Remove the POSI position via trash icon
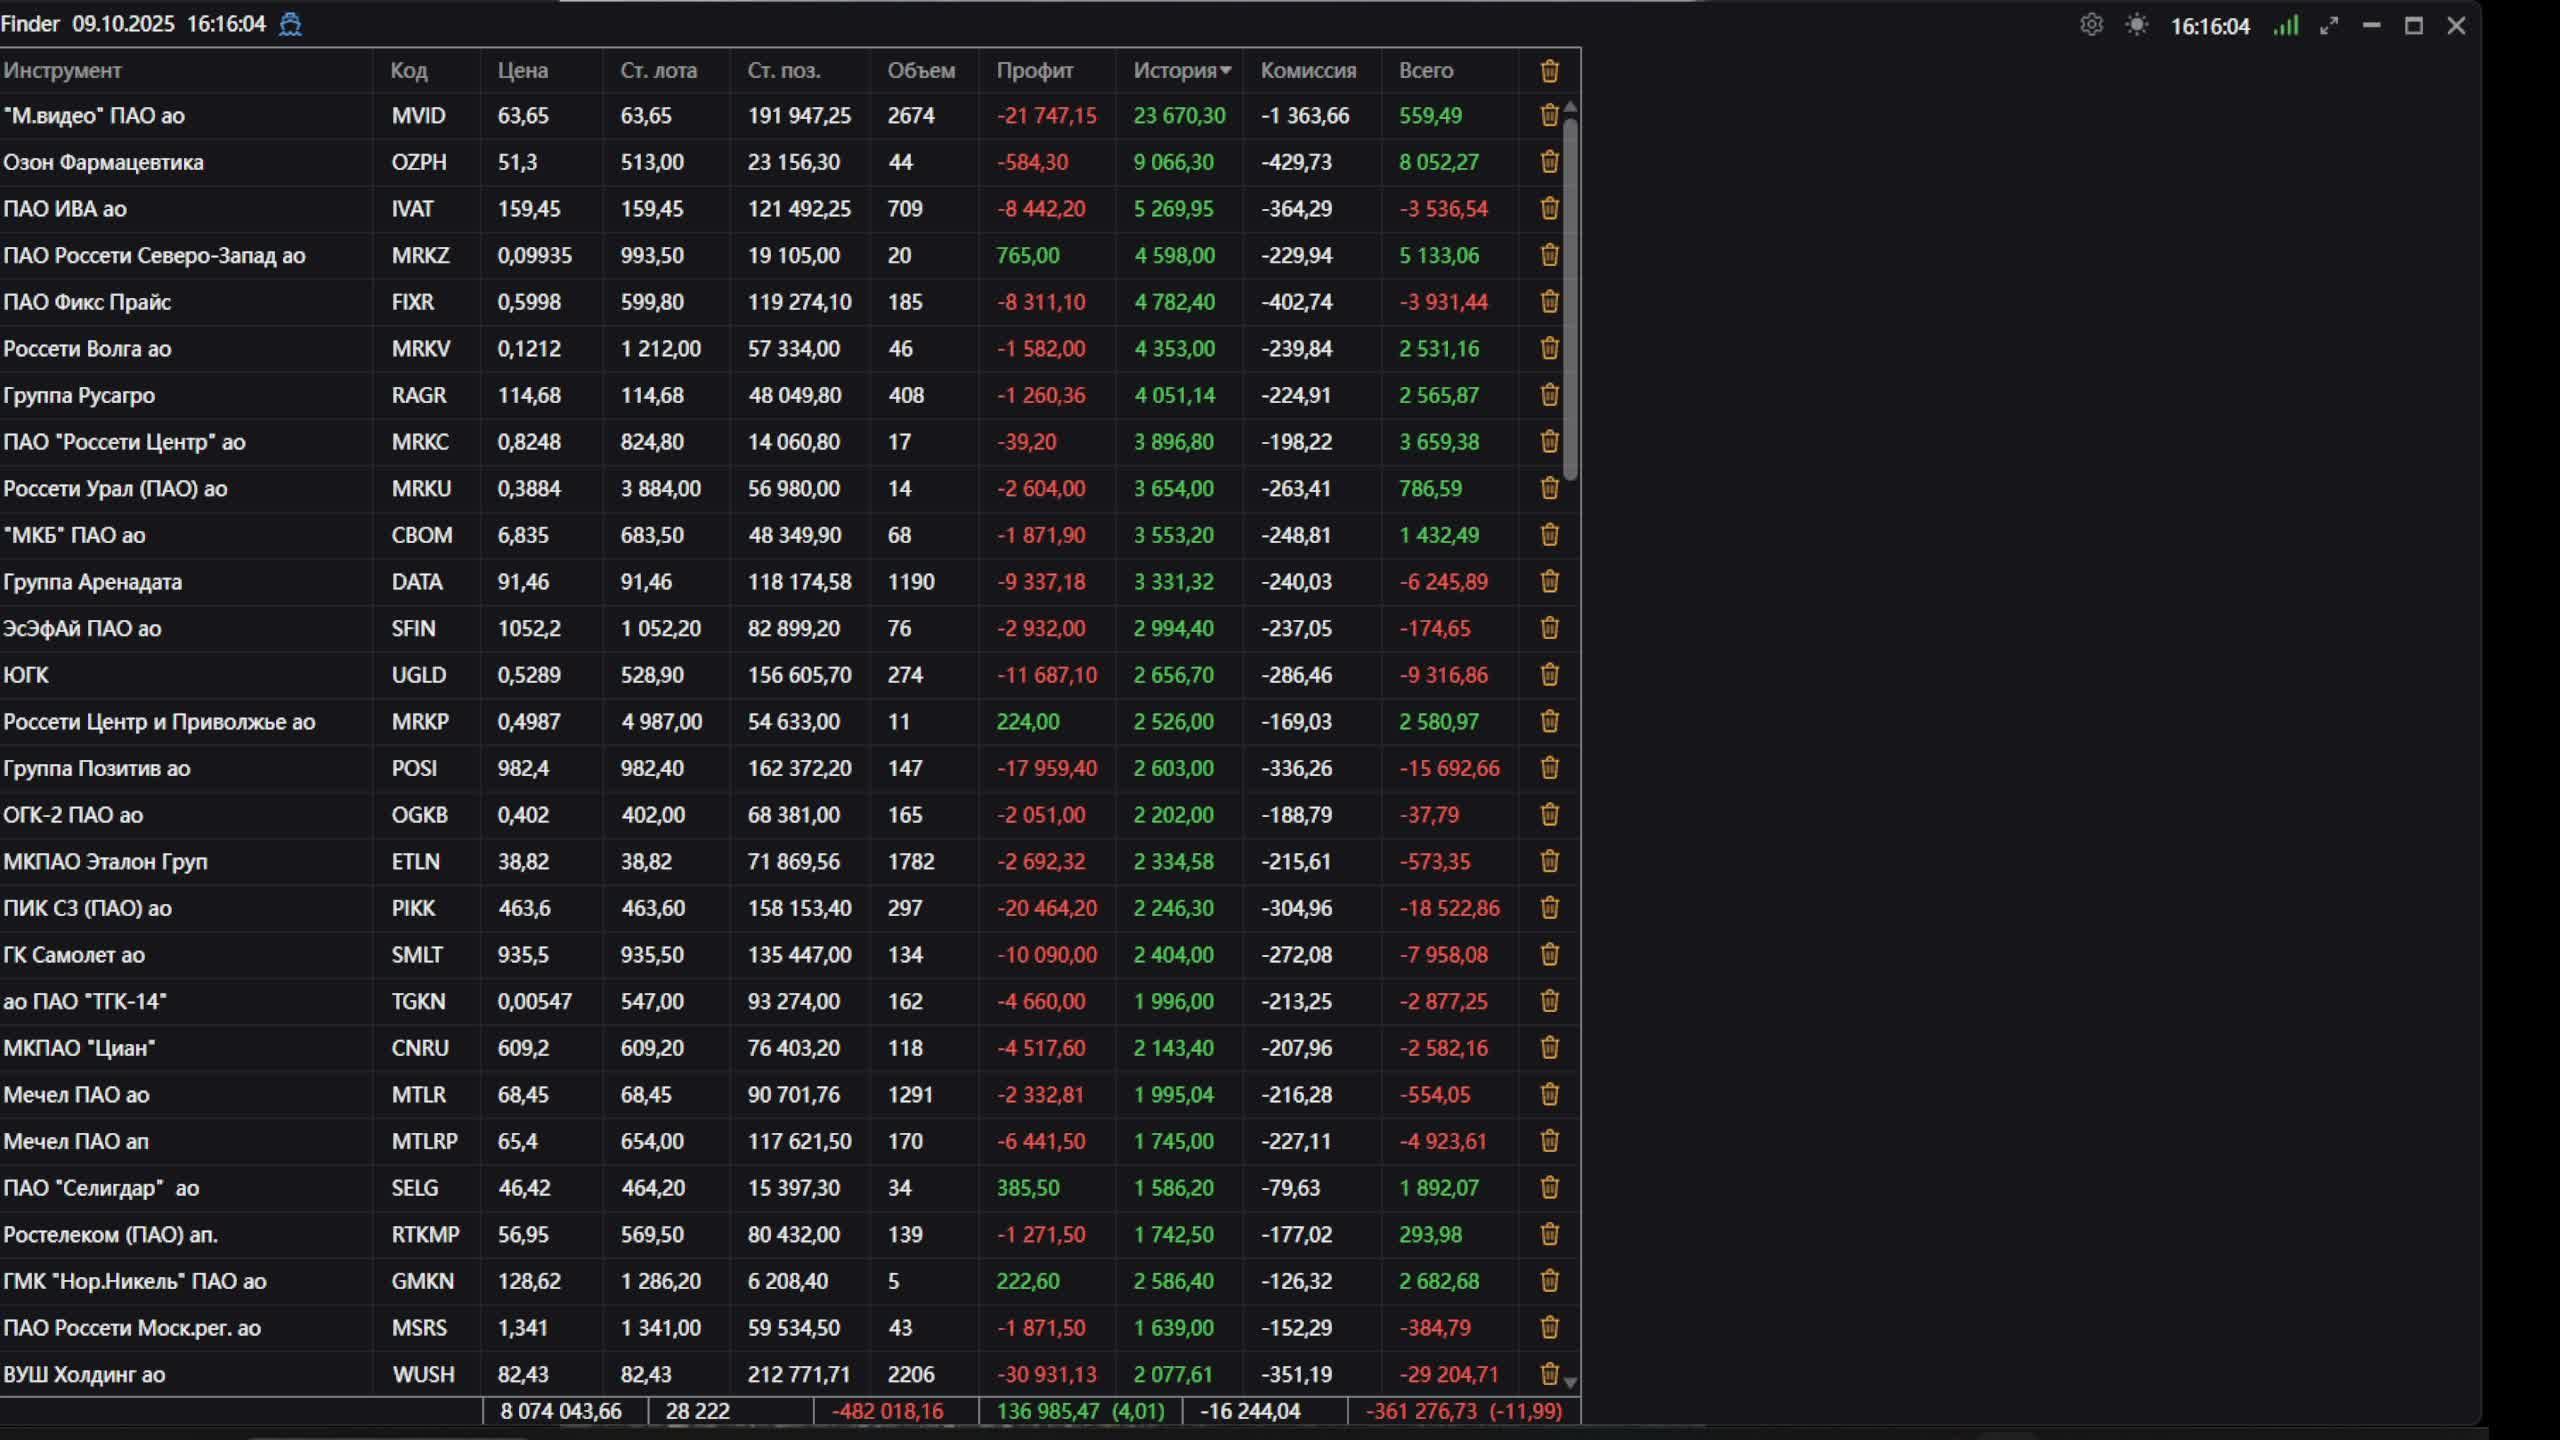Viewport: 2560px width, 1440px height. pyautogui.click(x=1549, y=768)
